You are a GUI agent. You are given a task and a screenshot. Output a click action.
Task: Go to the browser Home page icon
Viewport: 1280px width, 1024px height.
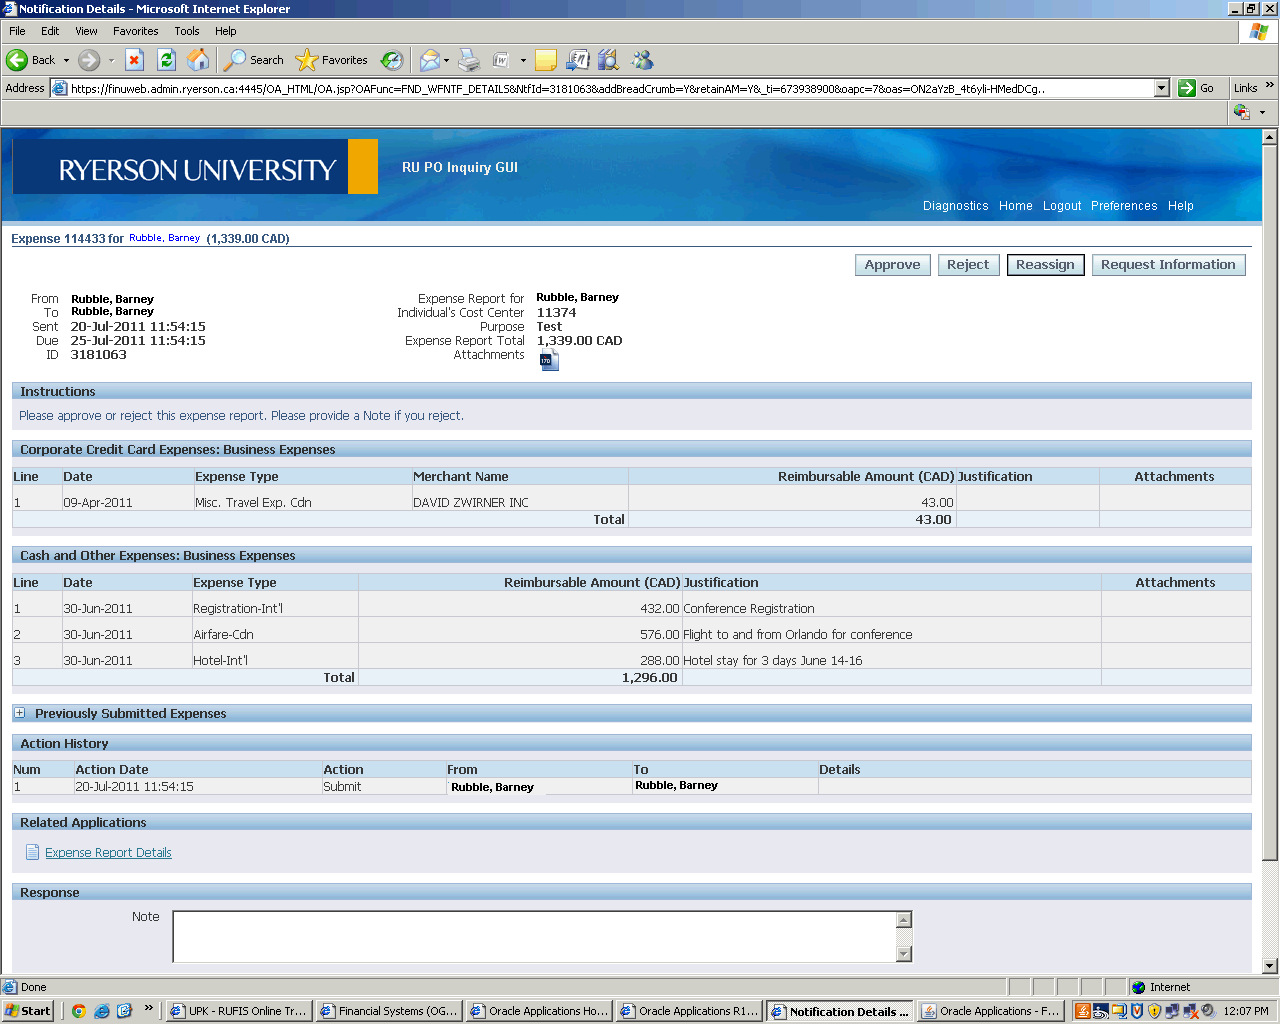[x=198, y=60]
